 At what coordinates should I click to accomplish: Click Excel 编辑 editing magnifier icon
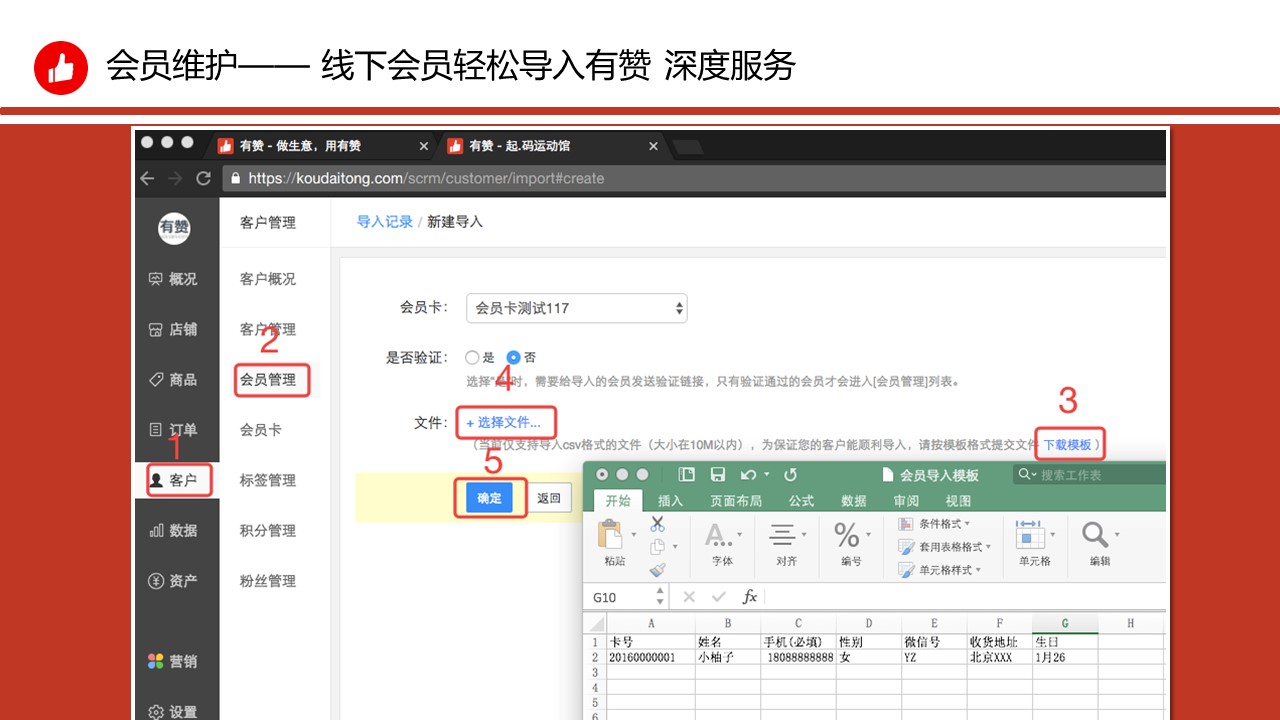click(1095, 535)
